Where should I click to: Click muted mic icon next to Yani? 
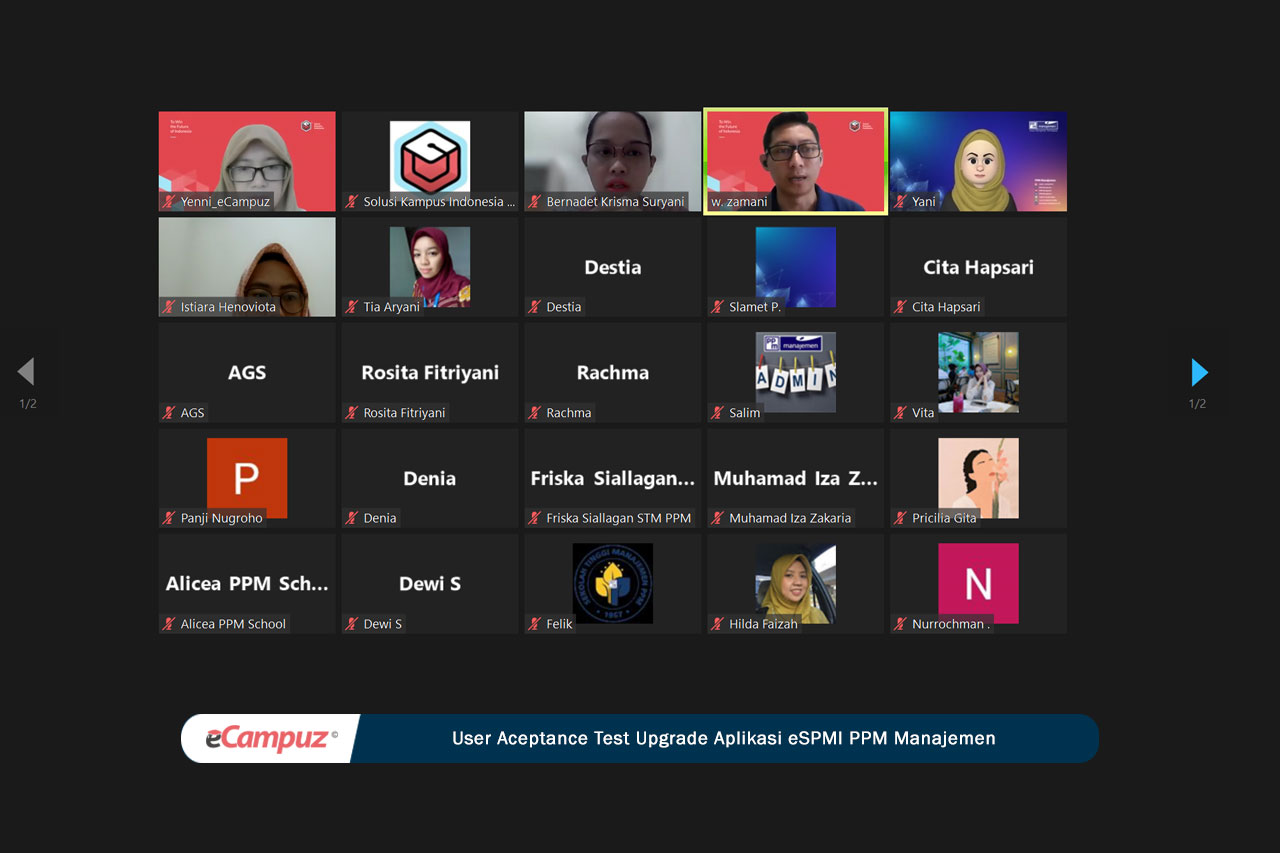(901, 202)
